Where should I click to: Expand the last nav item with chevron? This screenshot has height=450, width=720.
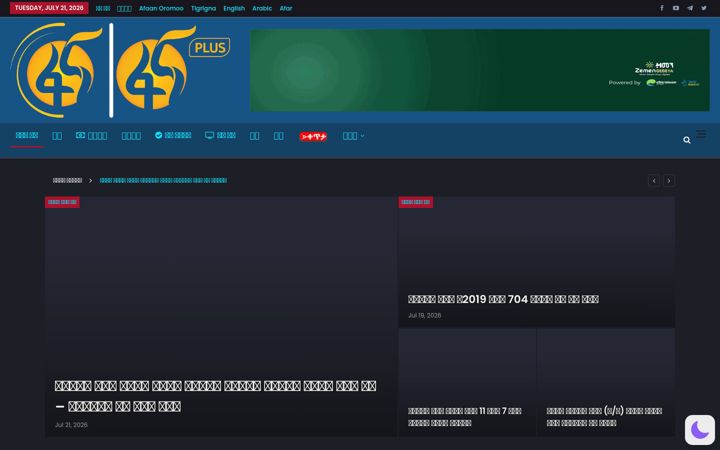coord(353,135)
